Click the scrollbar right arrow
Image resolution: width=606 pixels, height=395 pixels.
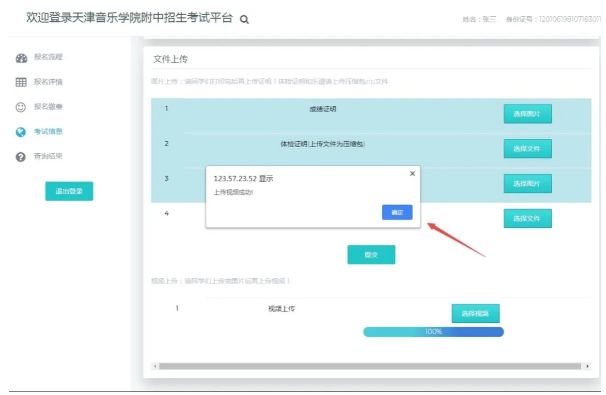coord(587,366)
